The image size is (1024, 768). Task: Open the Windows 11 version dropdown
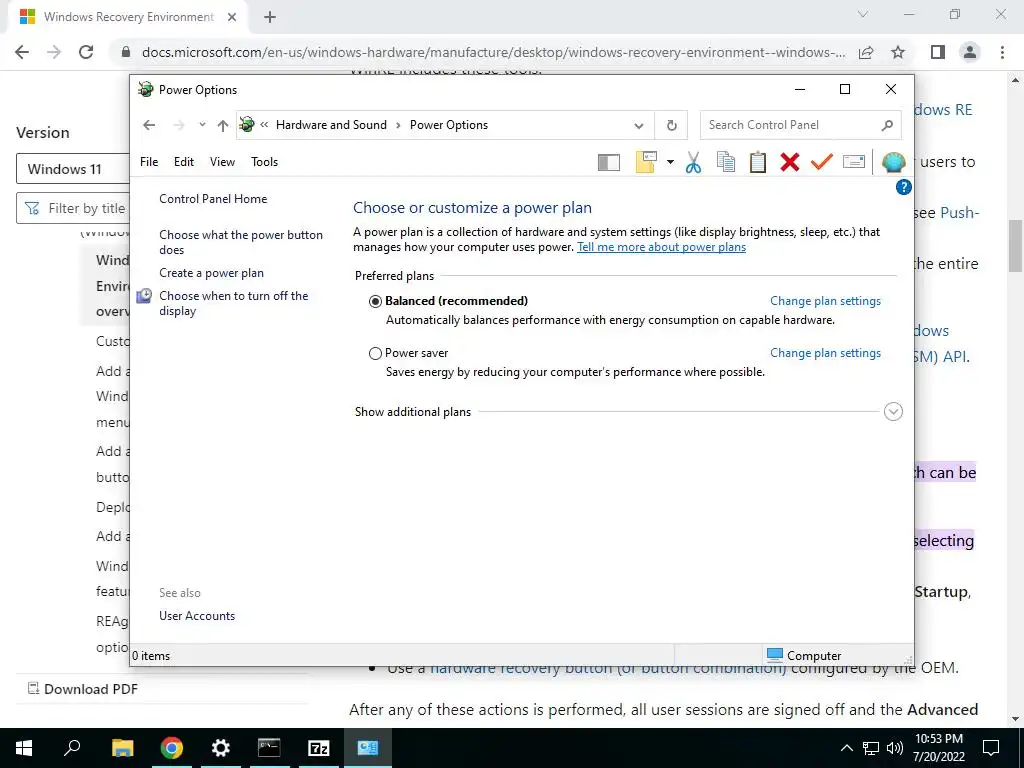point(73,169)
